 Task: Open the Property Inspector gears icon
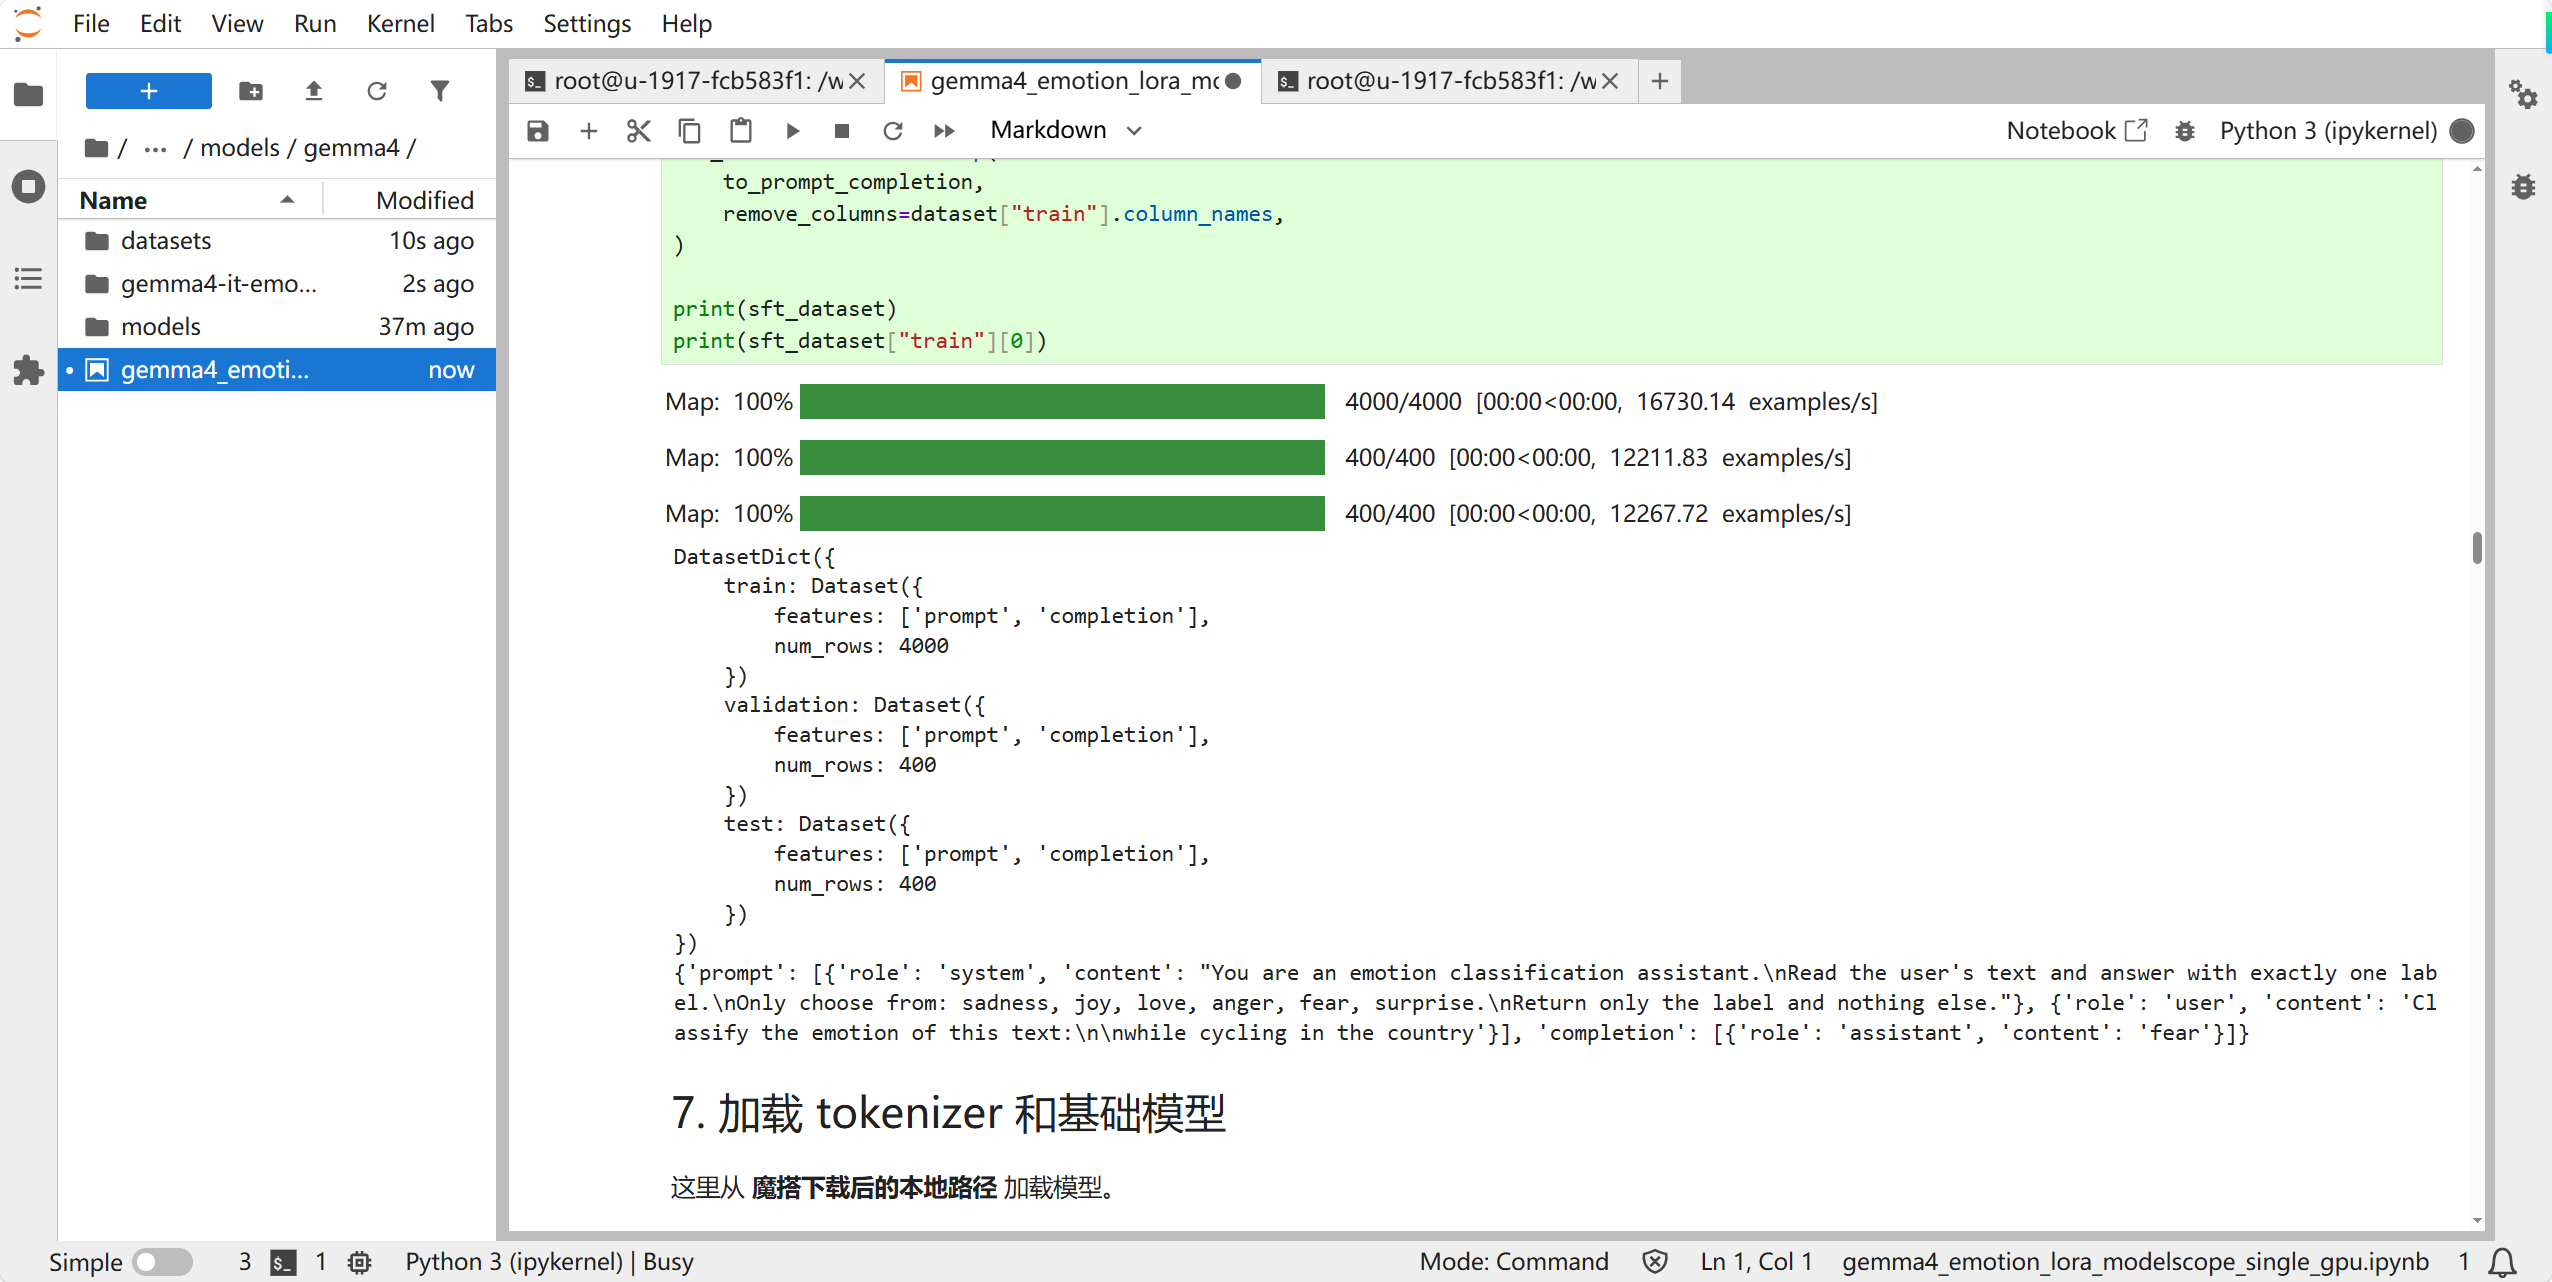point(2523,95)
